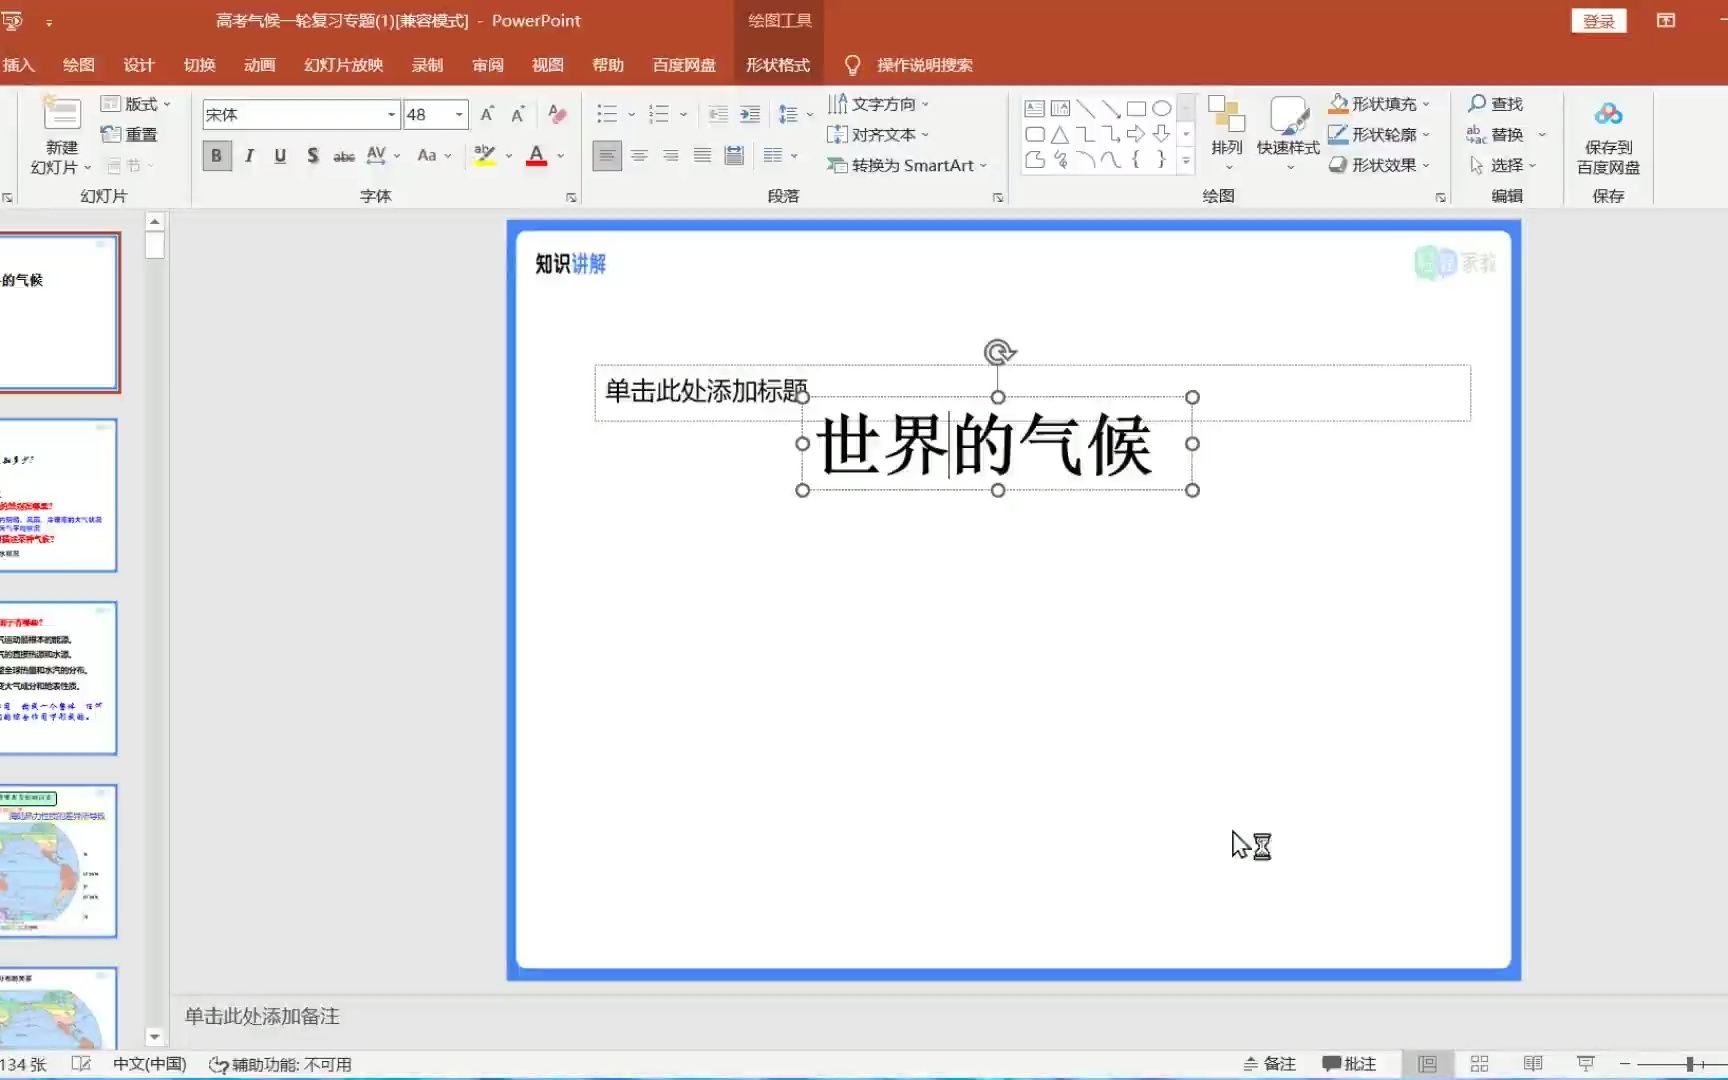The width and height of the screenshot is (1728, 1080).
Task: Select right arrow shape in gallery
Action: click(x=1136, y=134)
